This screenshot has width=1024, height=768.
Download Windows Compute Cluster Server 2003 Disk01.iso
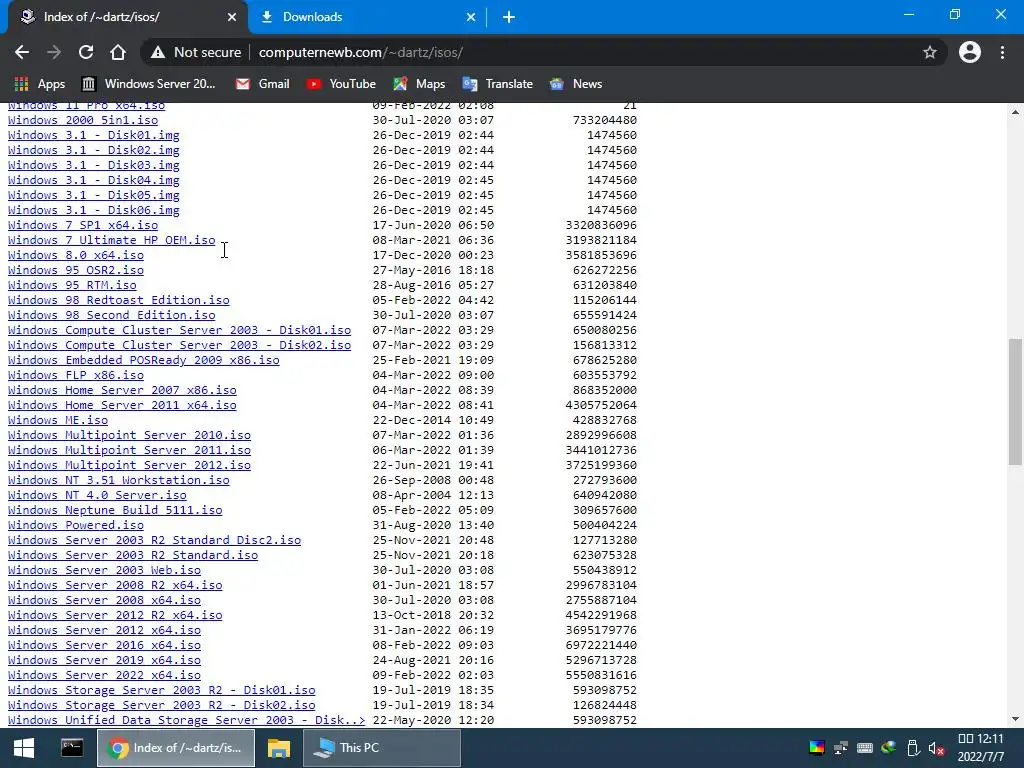tap(180, 330)
